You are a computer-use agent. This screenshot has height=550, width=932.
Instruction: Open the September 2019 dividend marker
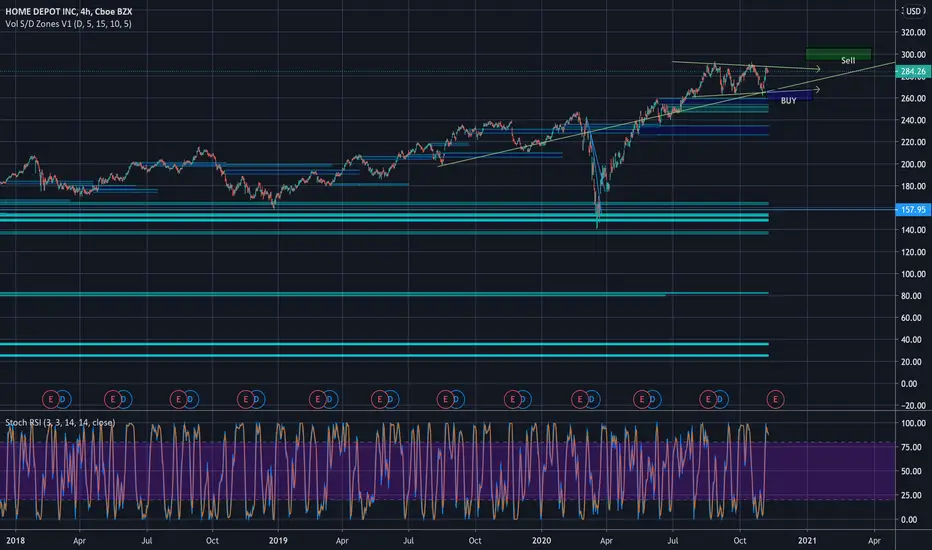(x=458, y=399)
